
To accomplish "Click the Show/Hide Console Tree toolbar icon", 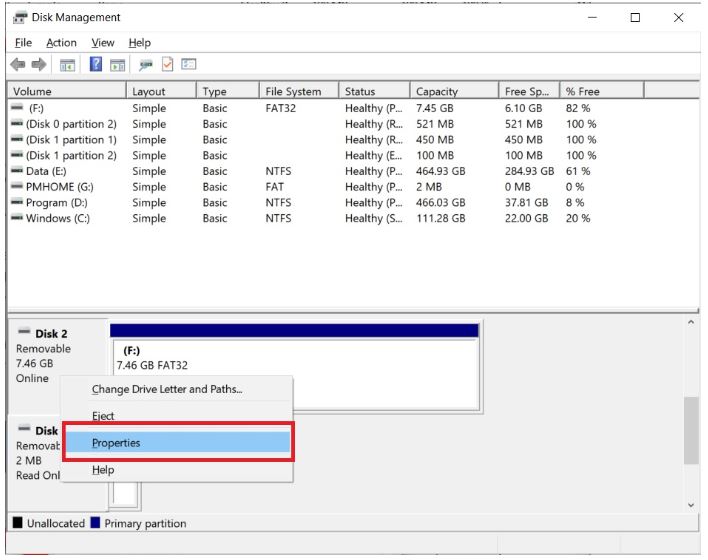I will point(69,65).
